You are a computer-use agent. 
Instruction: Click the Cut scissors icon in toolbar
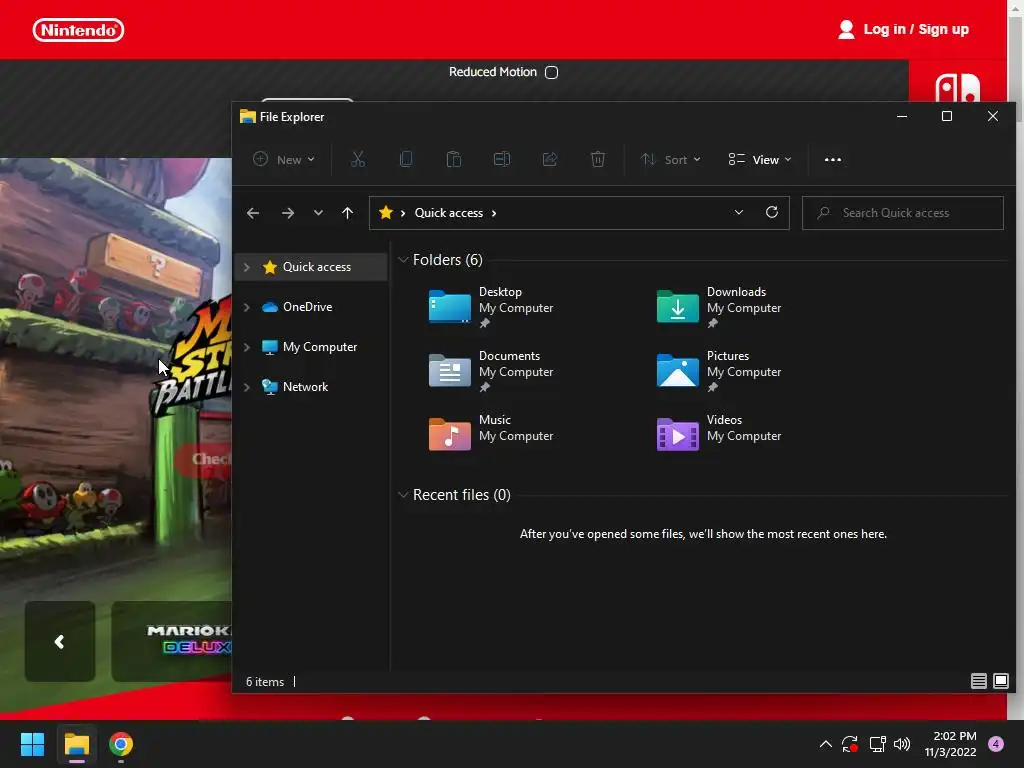pyautogui.click(x=358, y=159)
